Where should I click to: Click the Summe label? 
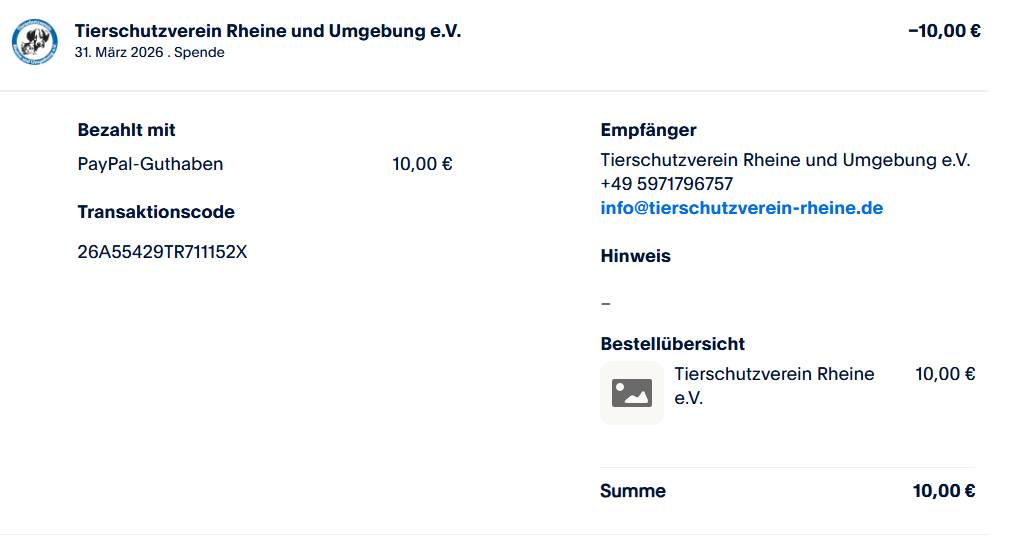632,491
